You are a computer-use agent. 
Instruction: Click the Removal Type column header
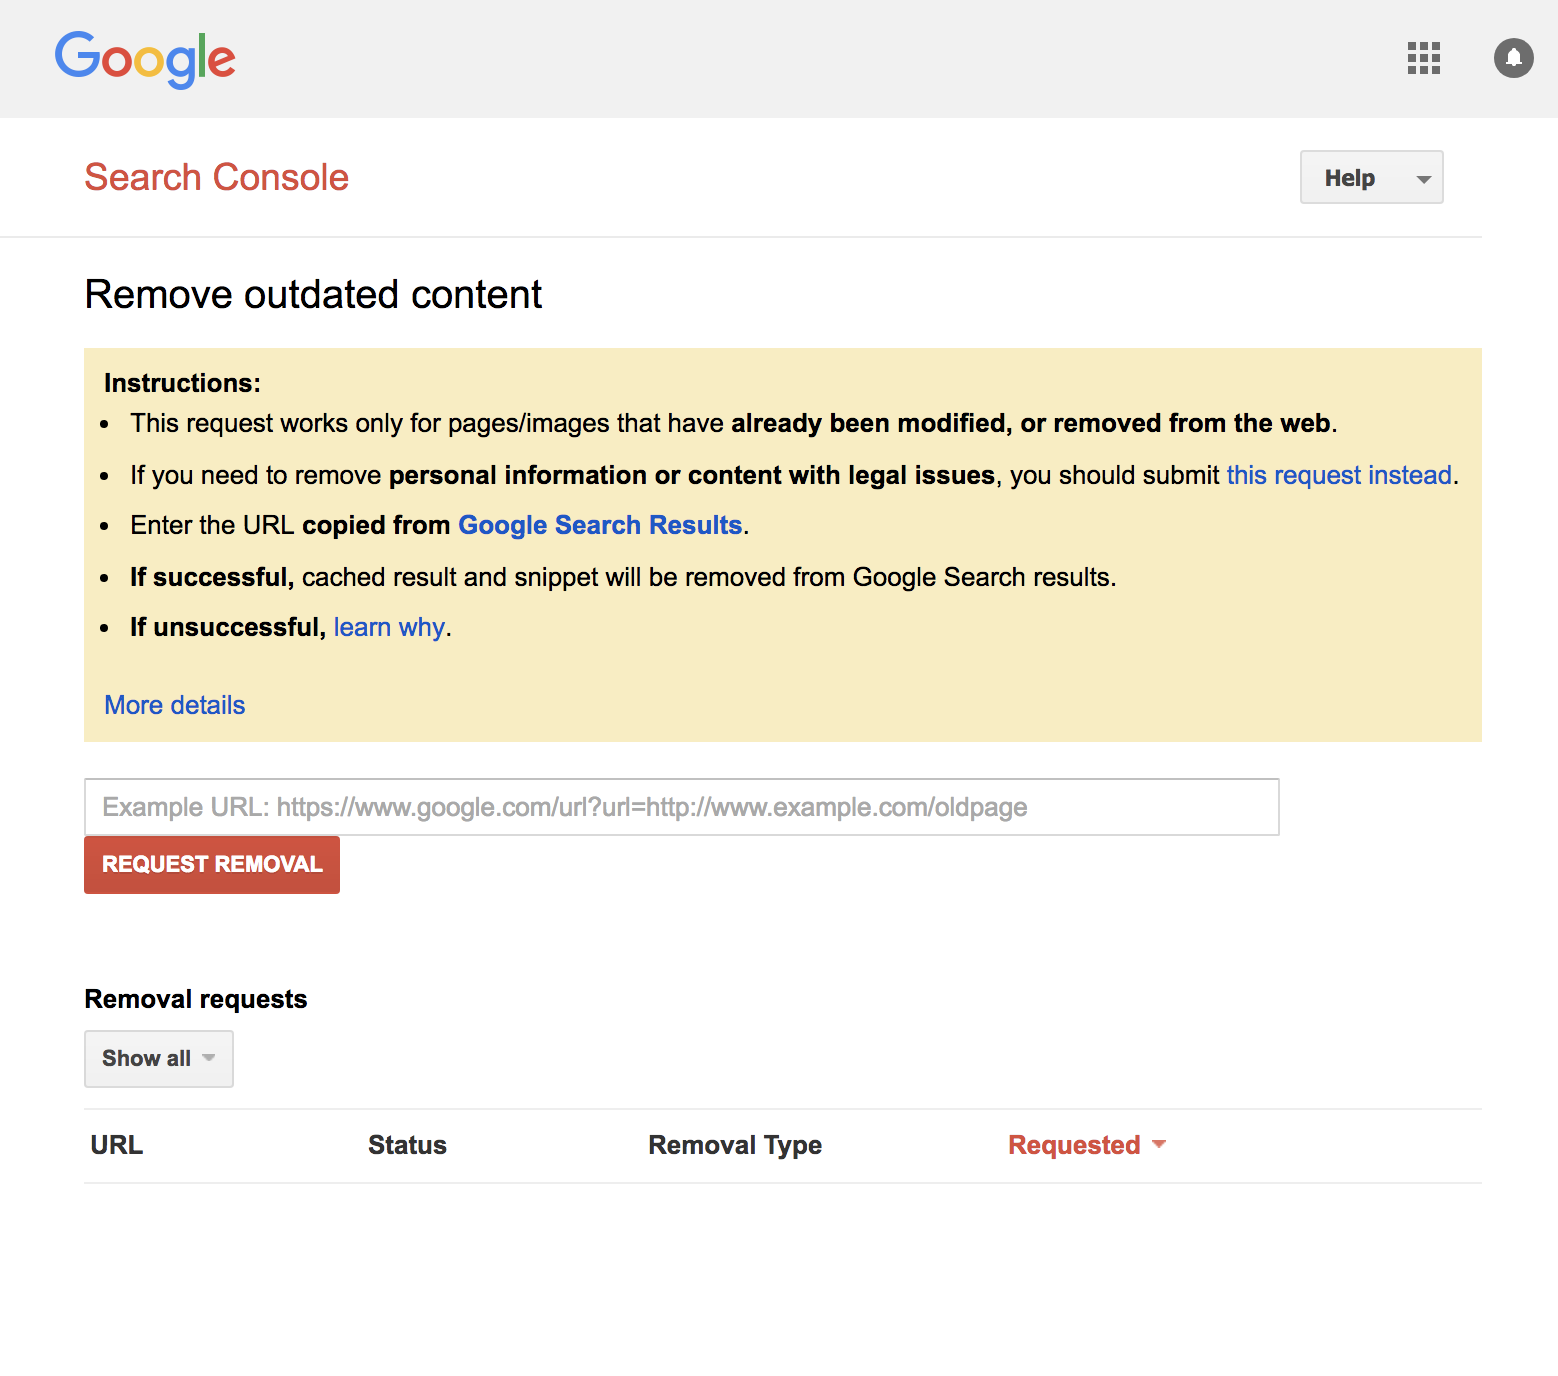coord(735,1145)
